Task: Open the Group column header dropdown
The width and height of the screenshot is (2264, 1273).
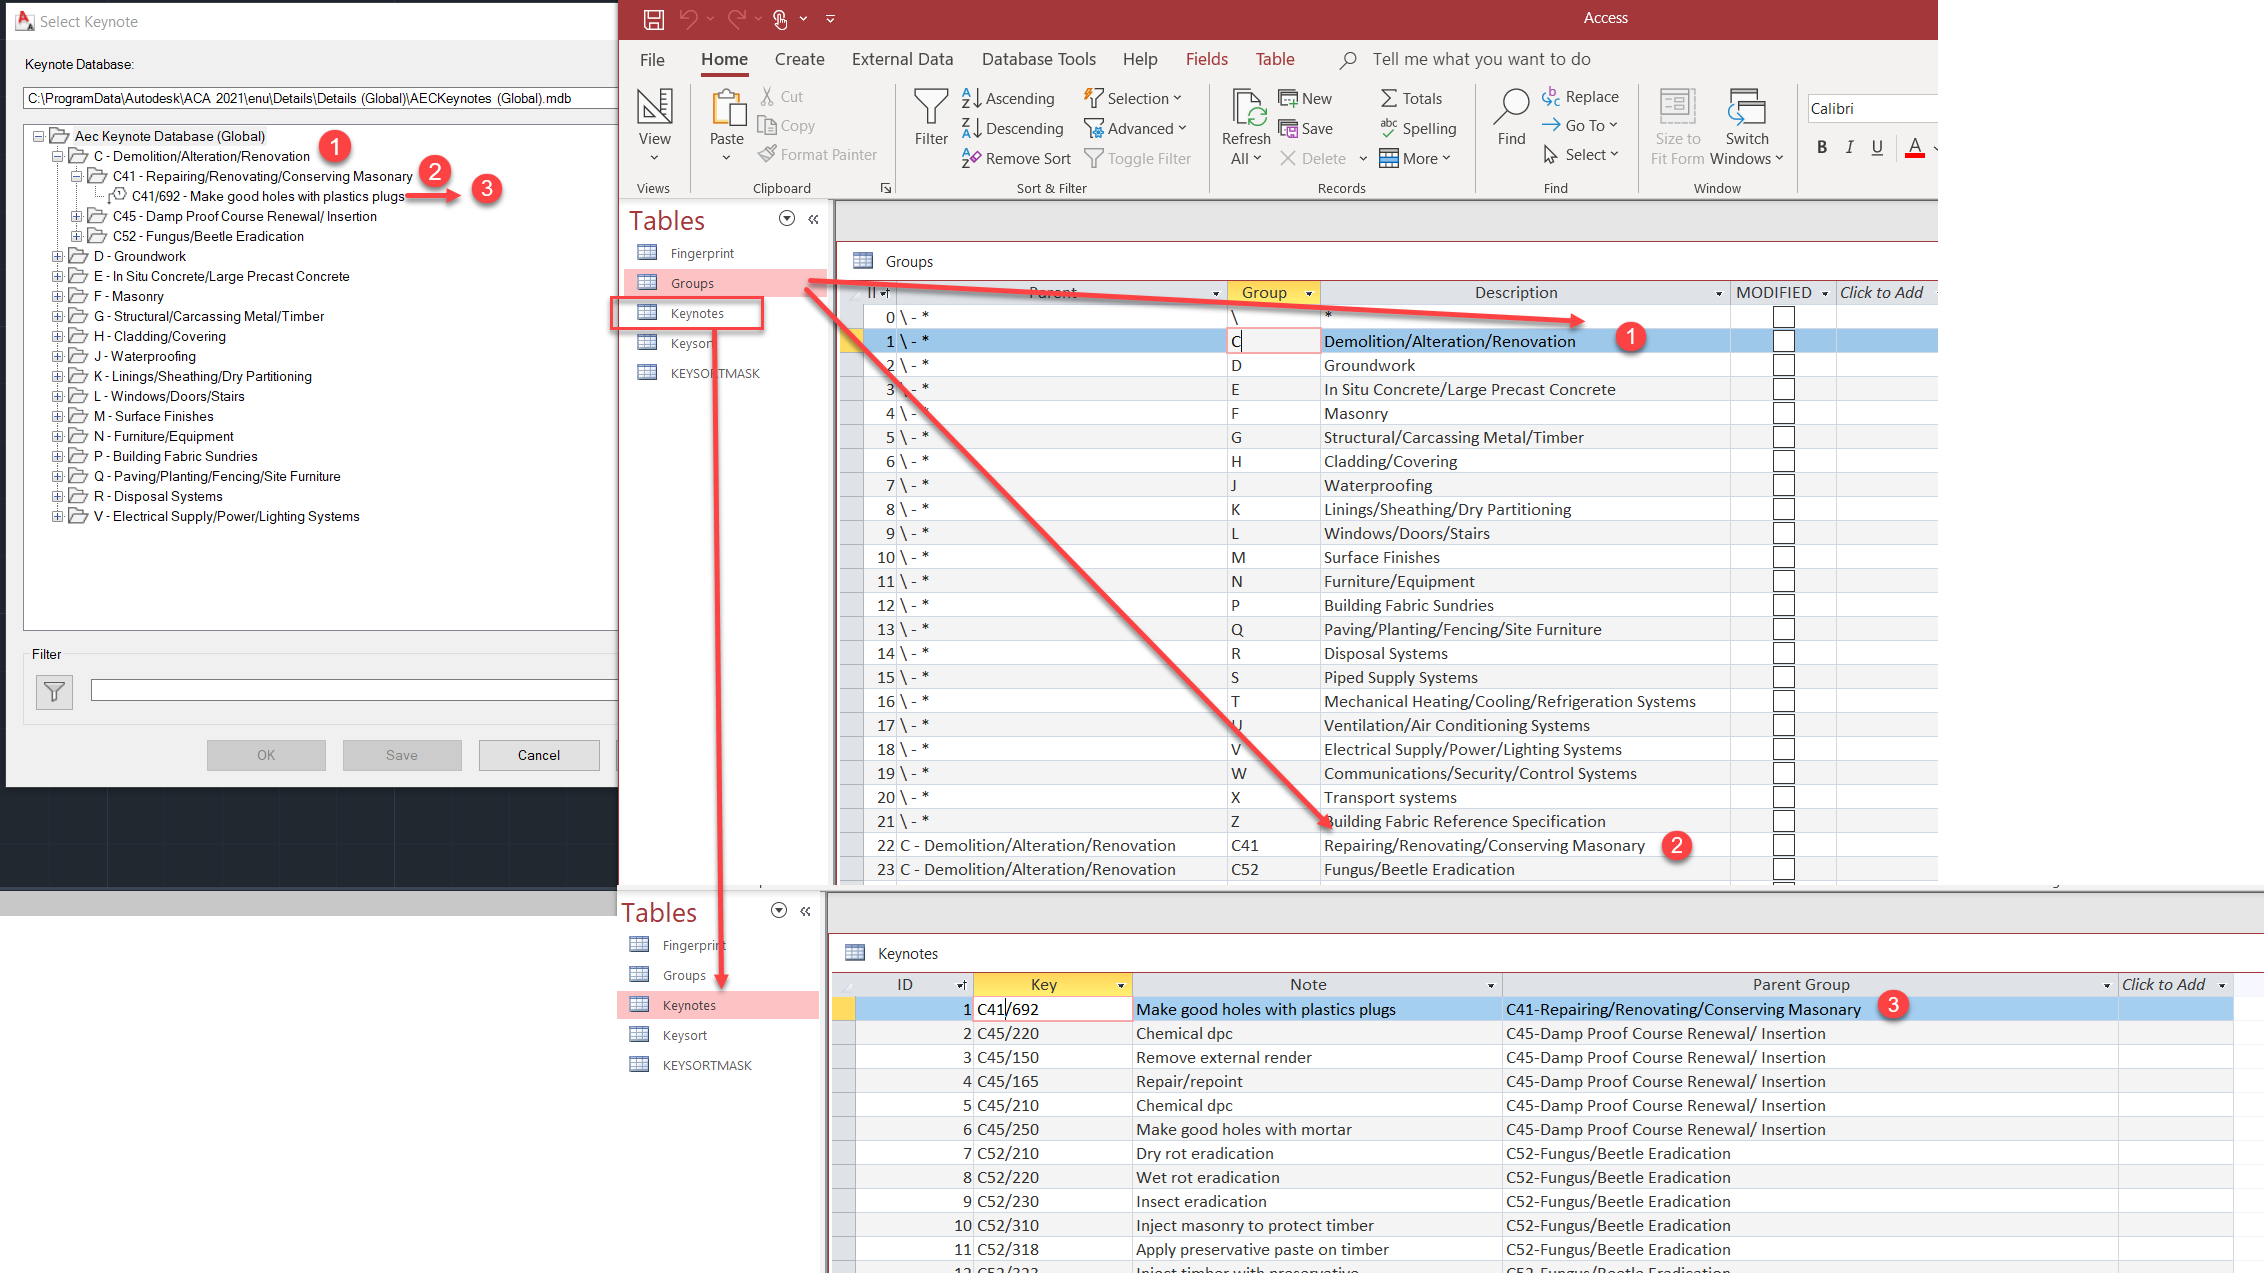Action: pos(1308,293)
